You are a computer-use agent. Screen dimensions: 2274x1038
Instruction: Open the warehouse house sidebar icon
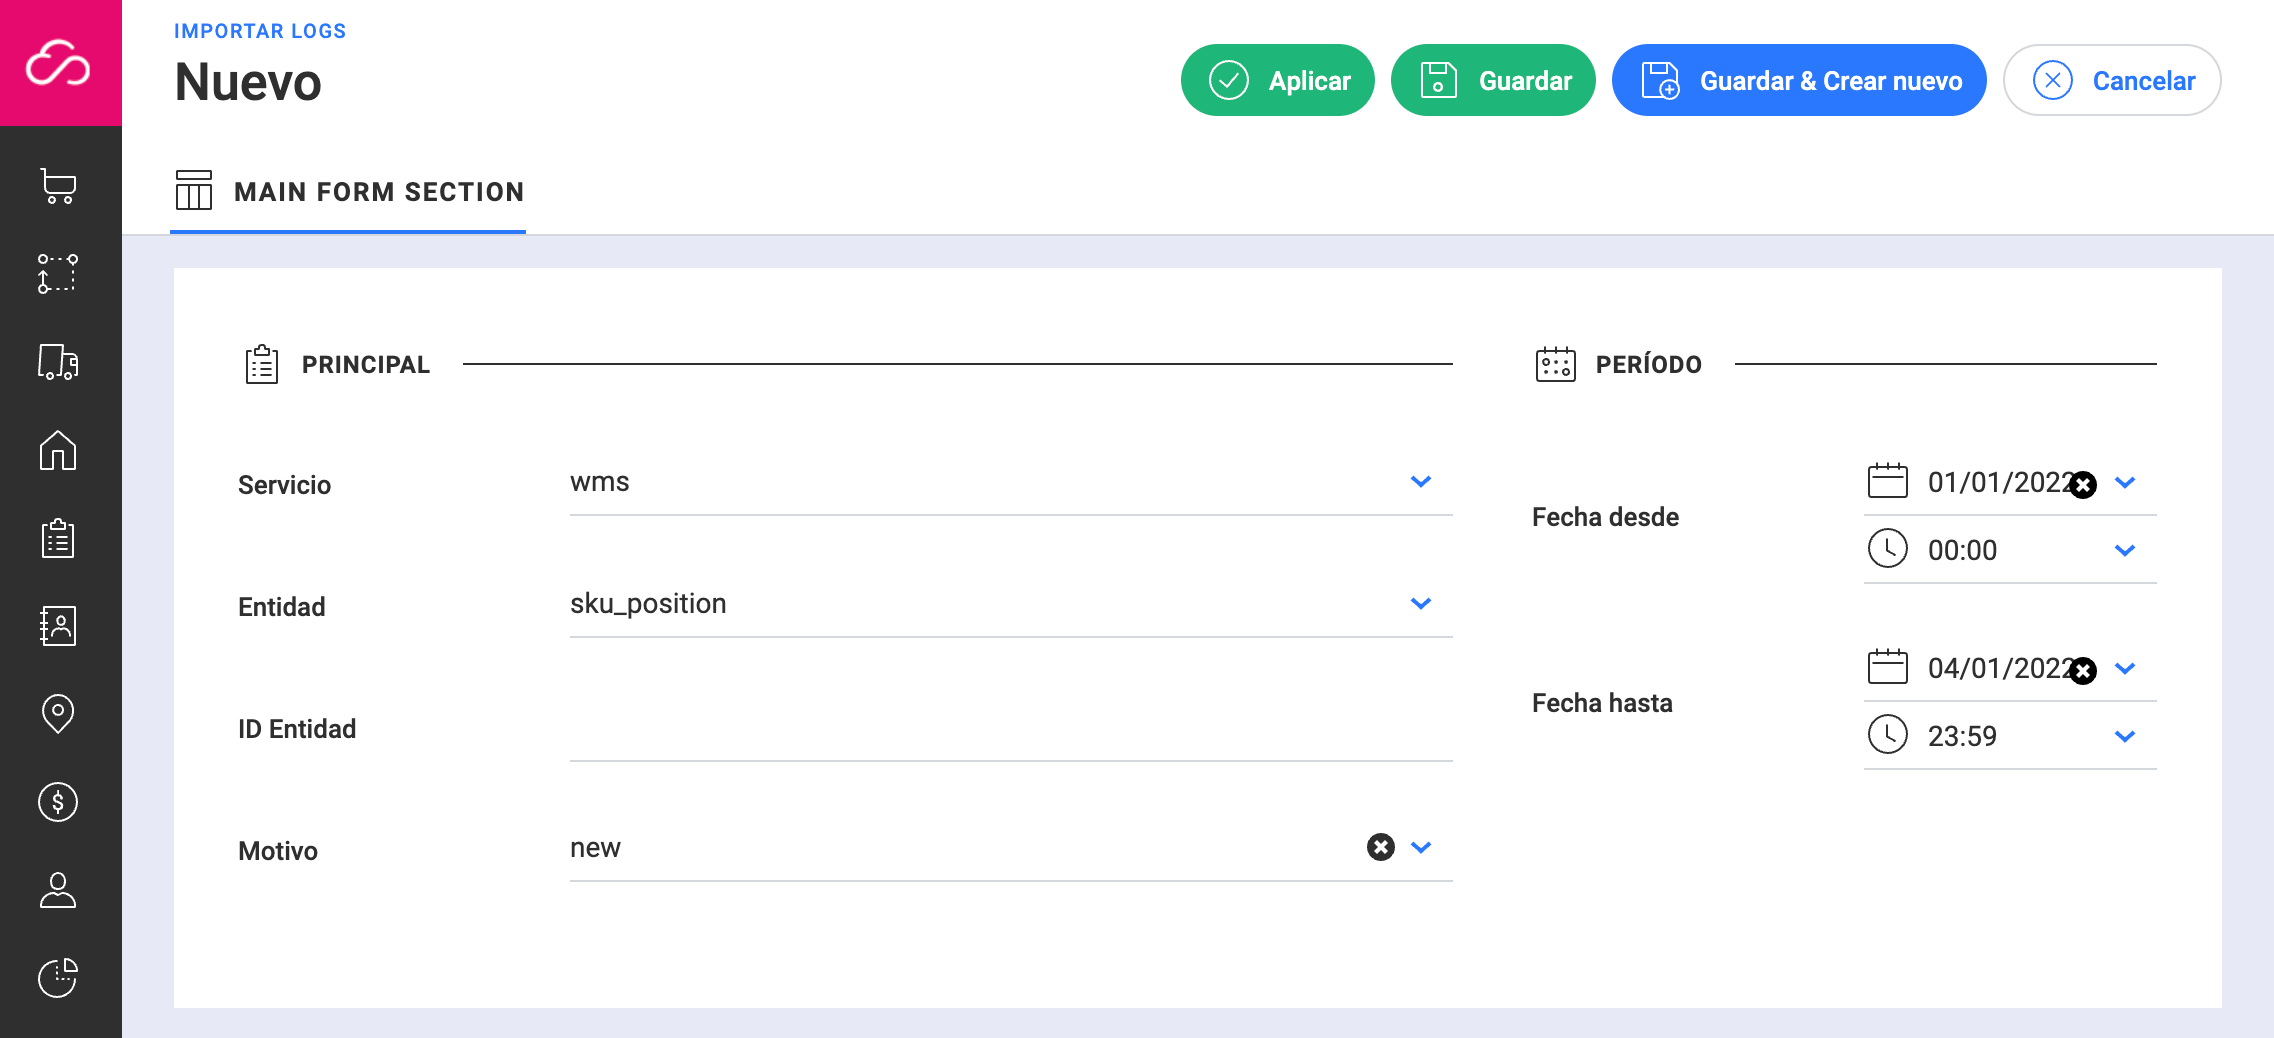[58, 450]
